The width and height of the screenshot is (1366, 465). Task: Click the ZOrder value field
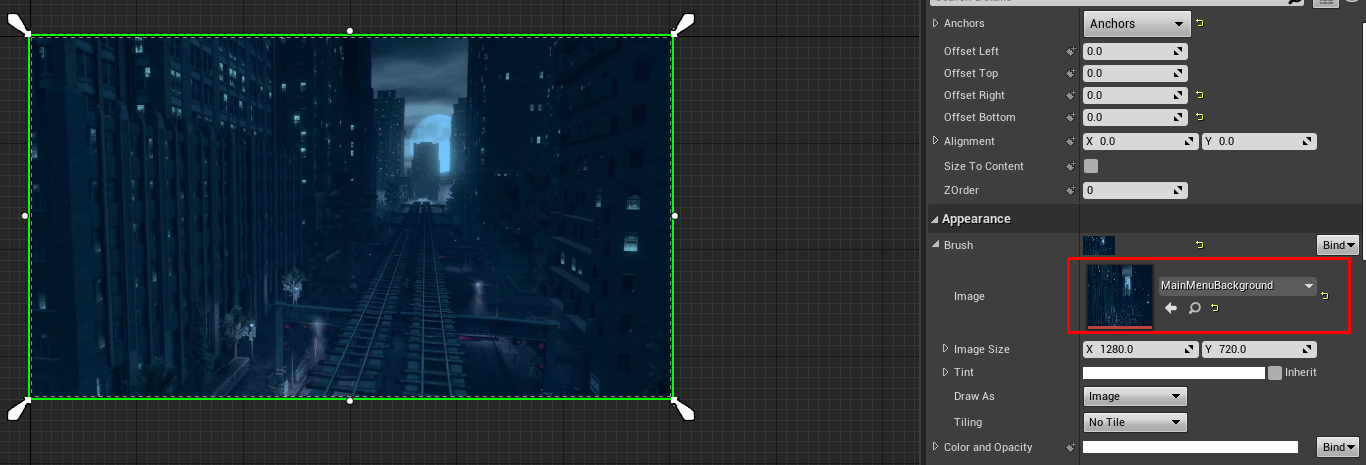1135,190
